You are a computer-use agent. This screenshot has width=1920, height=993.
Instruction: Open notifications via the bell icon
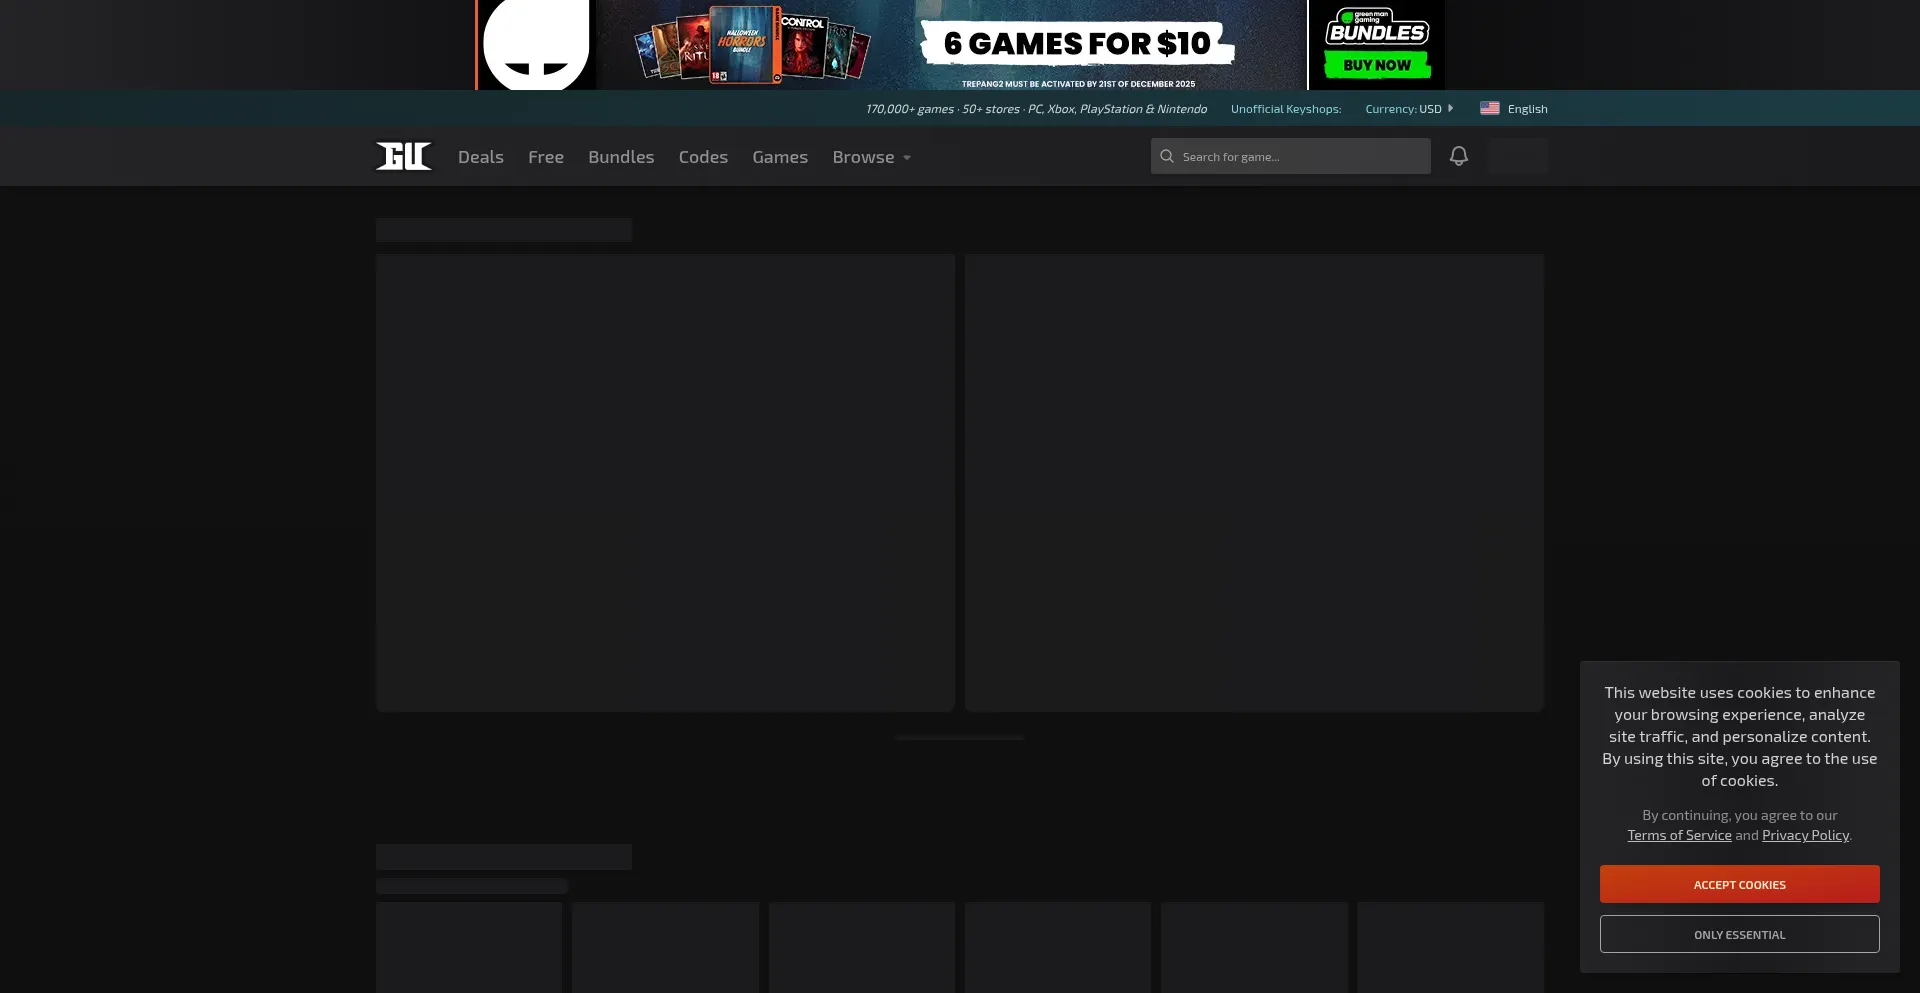[x=1458, y=156]
